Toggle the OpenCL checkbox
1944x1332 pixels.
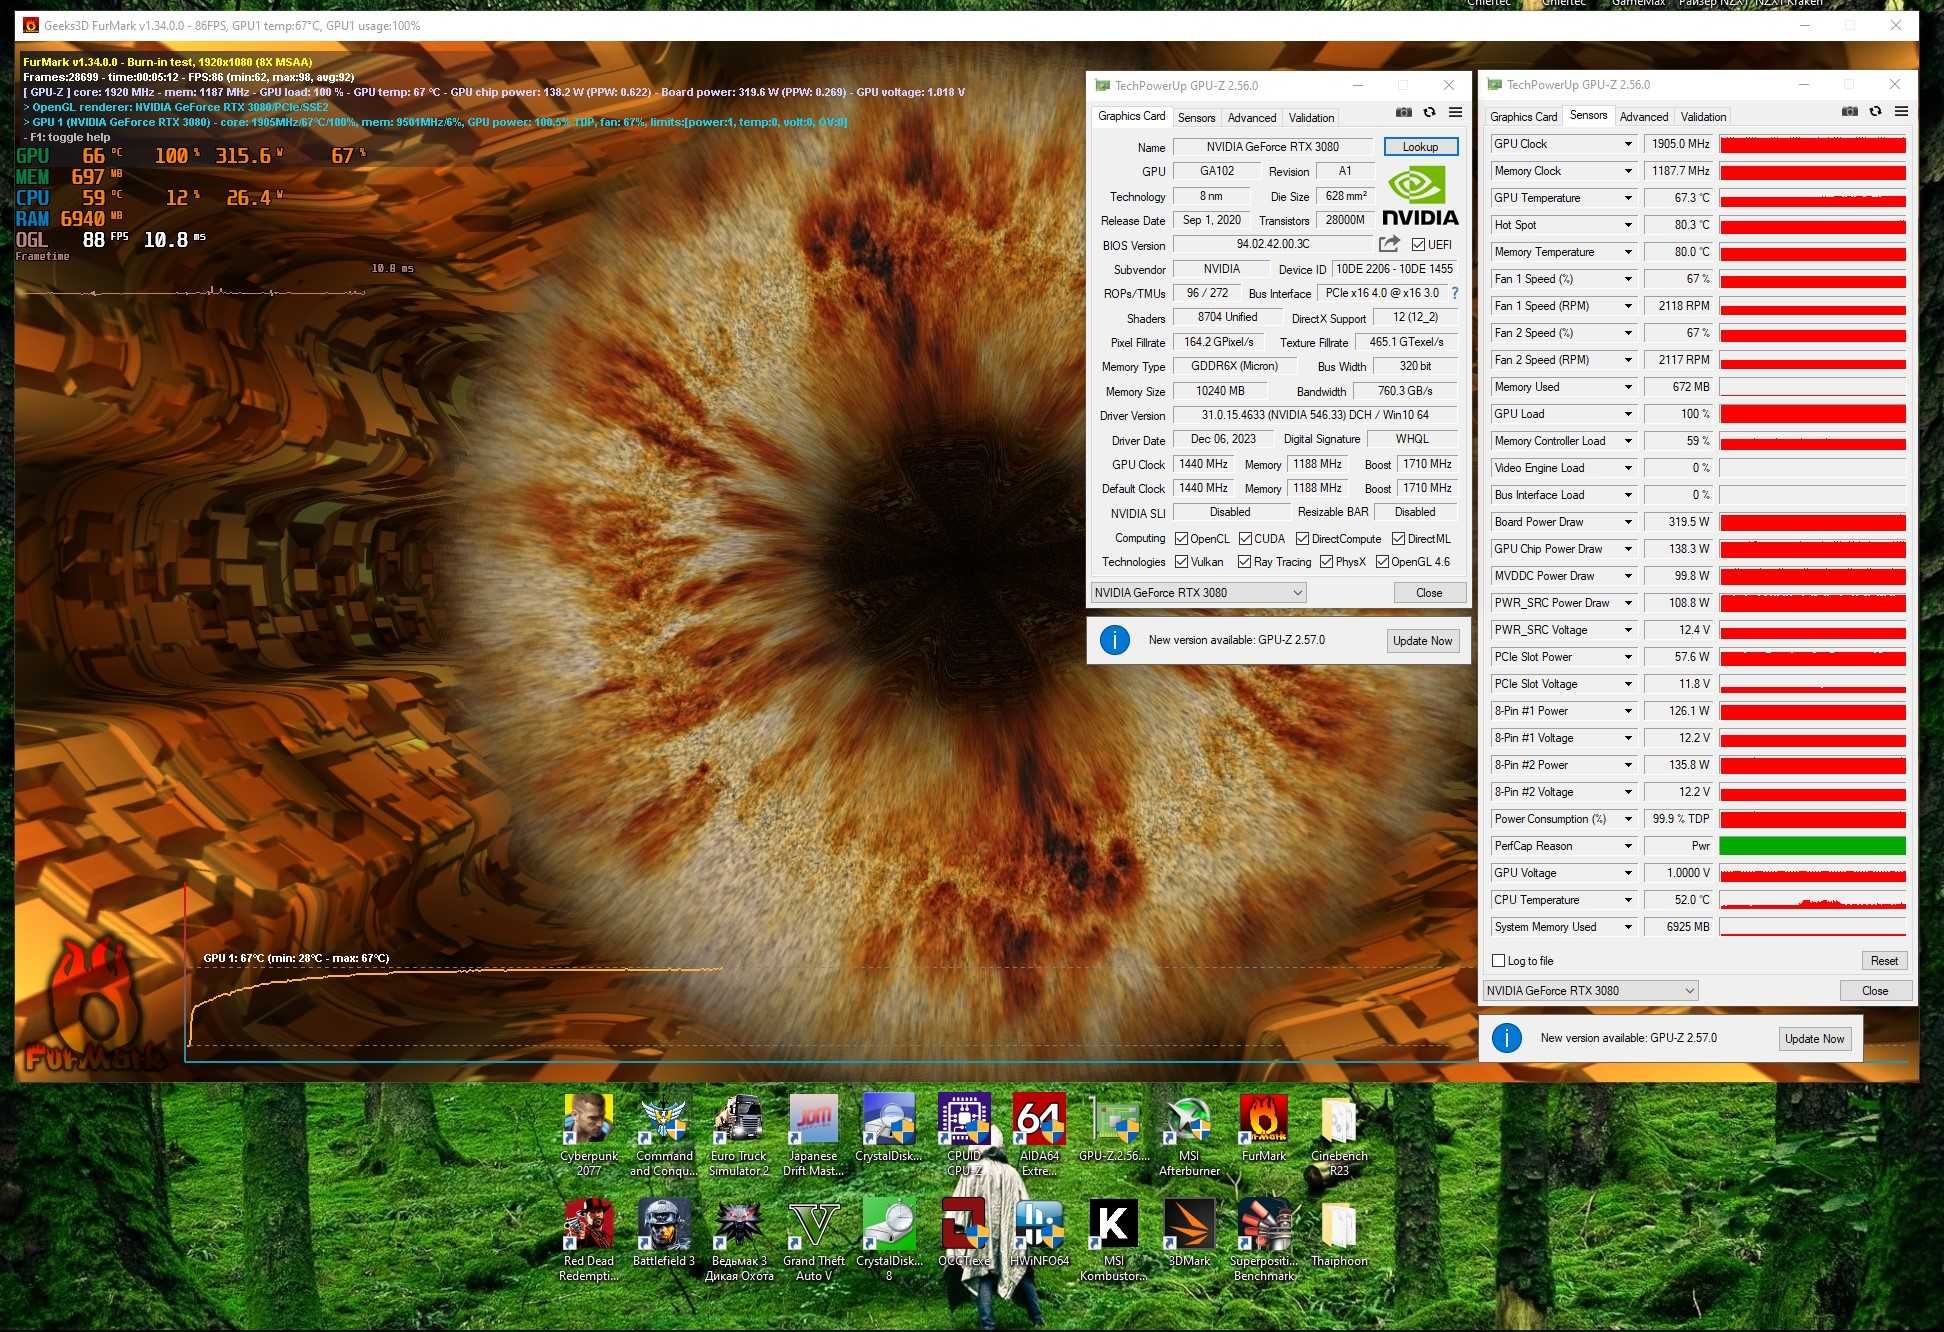coord(1181,538)
